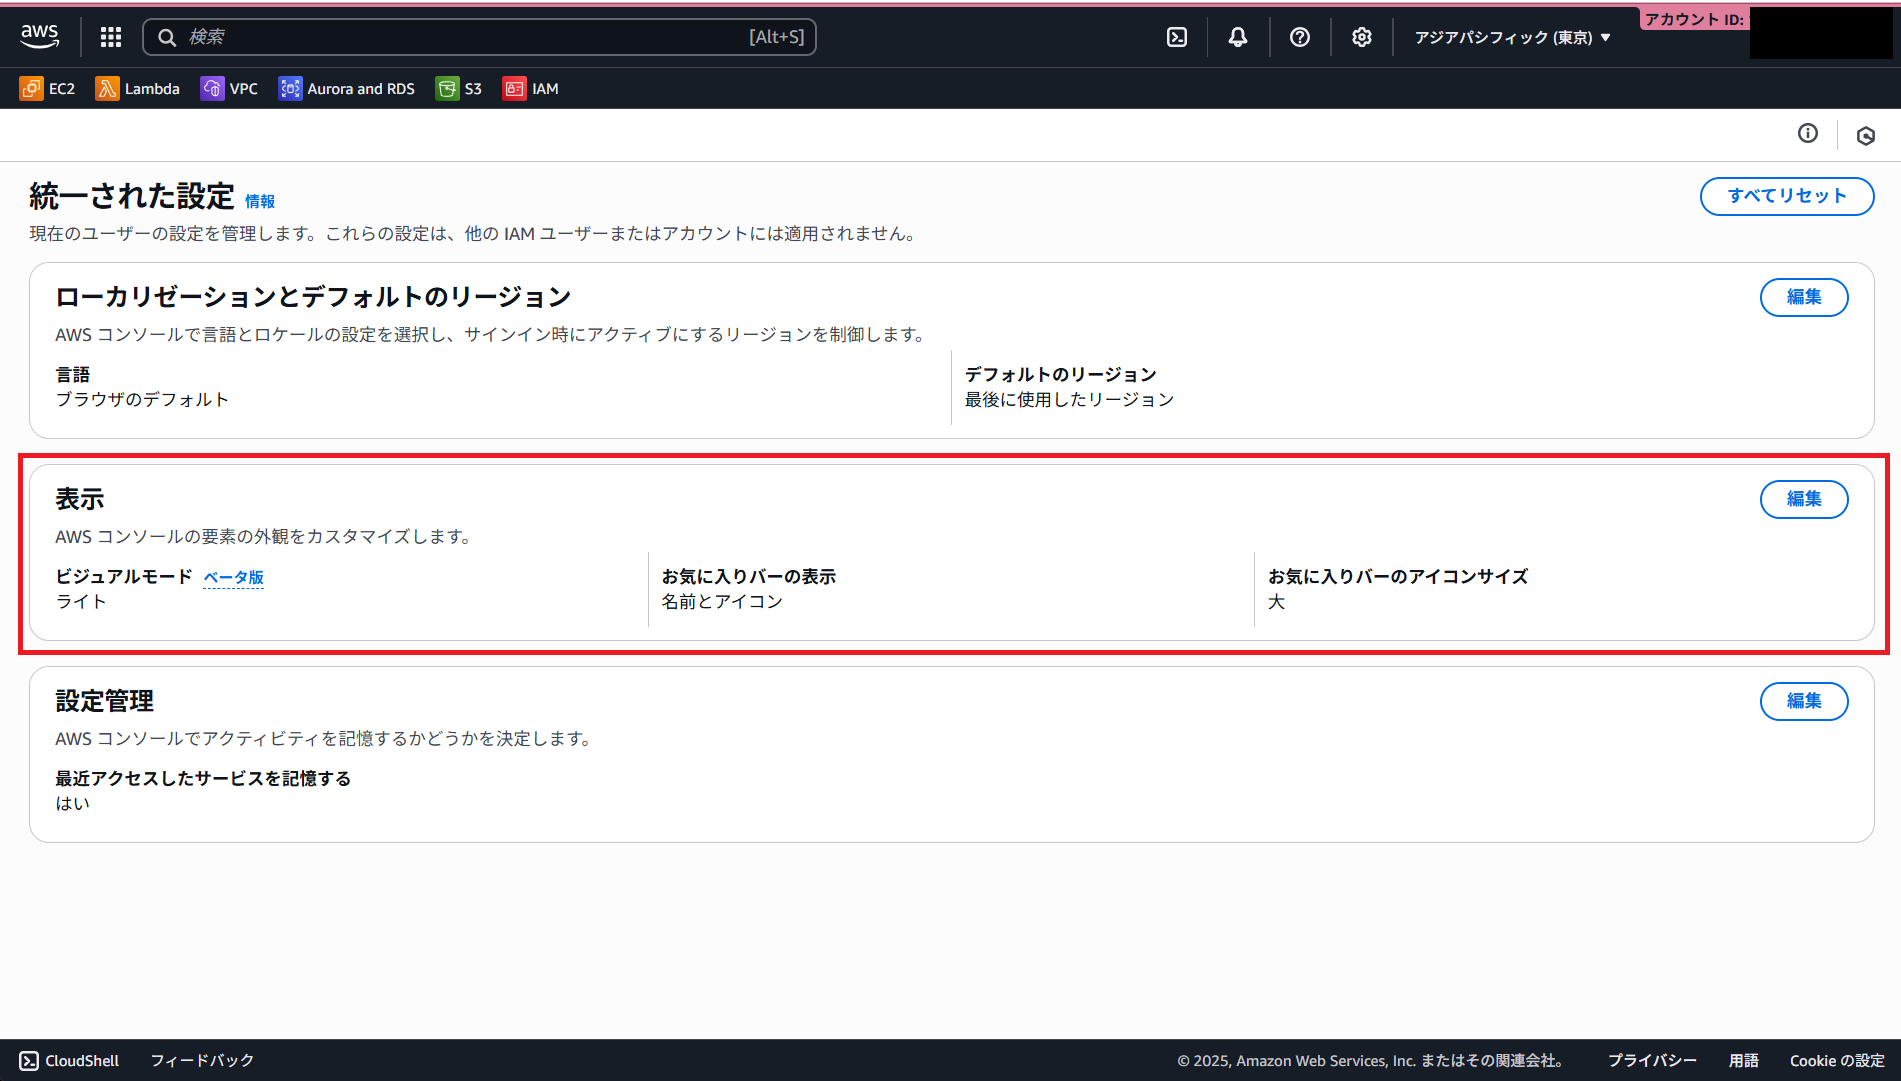
Task: Open the 用語 footer link
Action: tap(1743, 1060)
